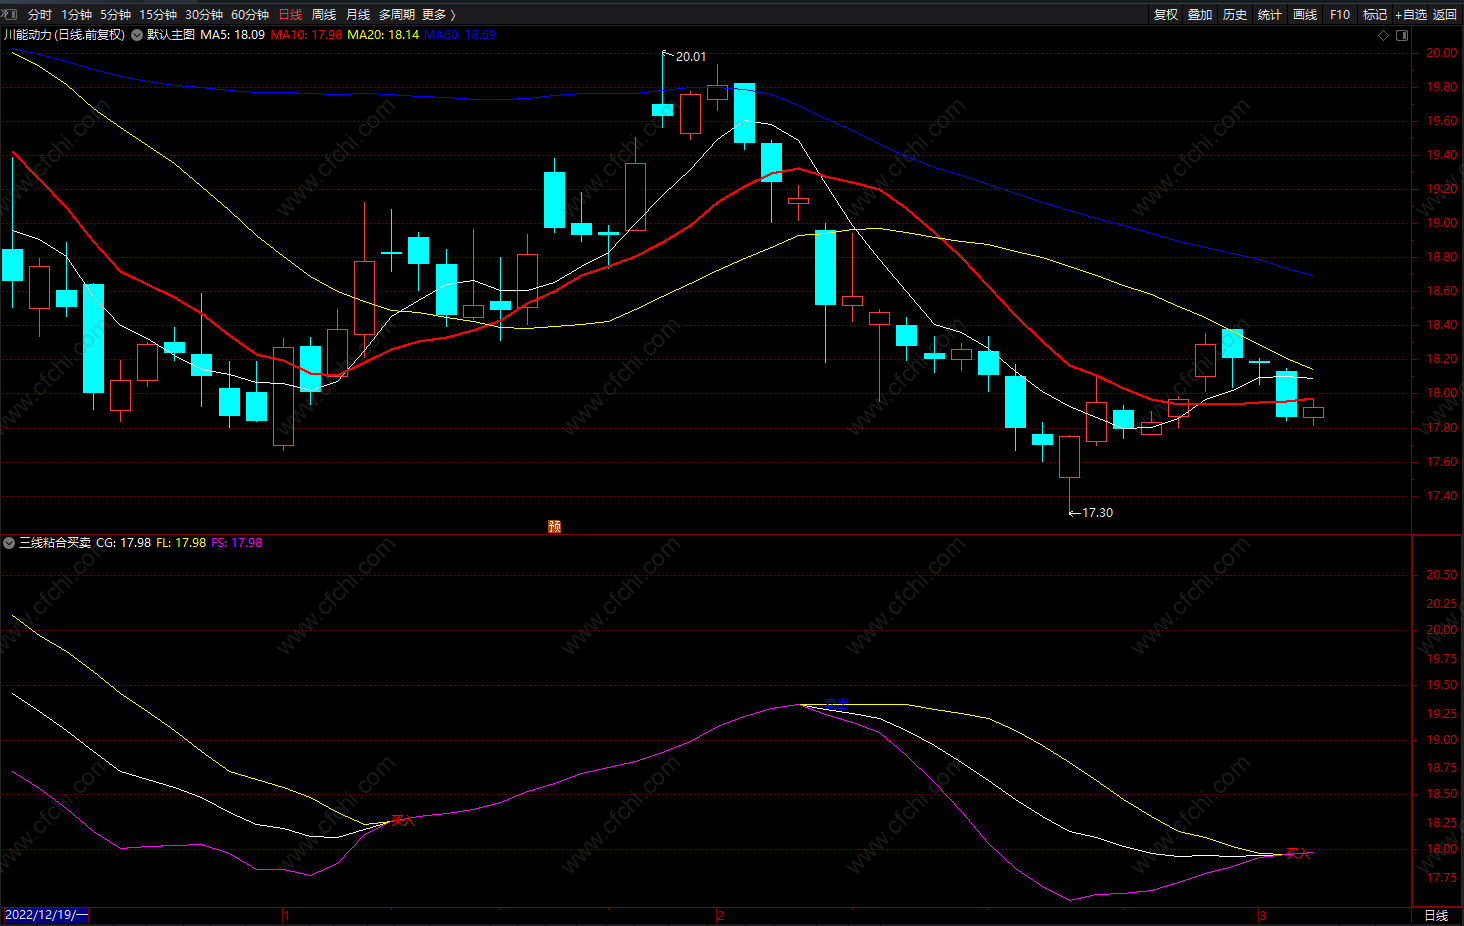Click the panel toggle icon at top-left corner
Viewport: 1464px width, 926px height.
click(10, 14)
